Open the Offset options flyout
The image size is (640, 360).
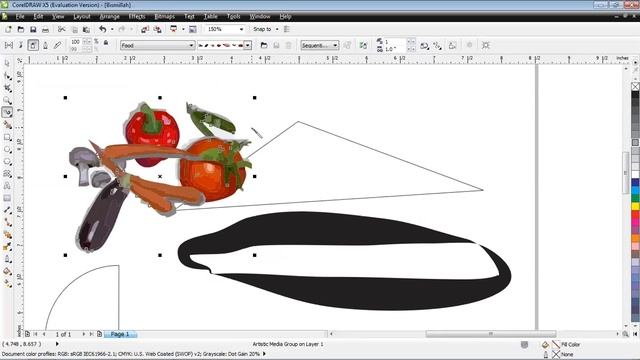point(438,45)
